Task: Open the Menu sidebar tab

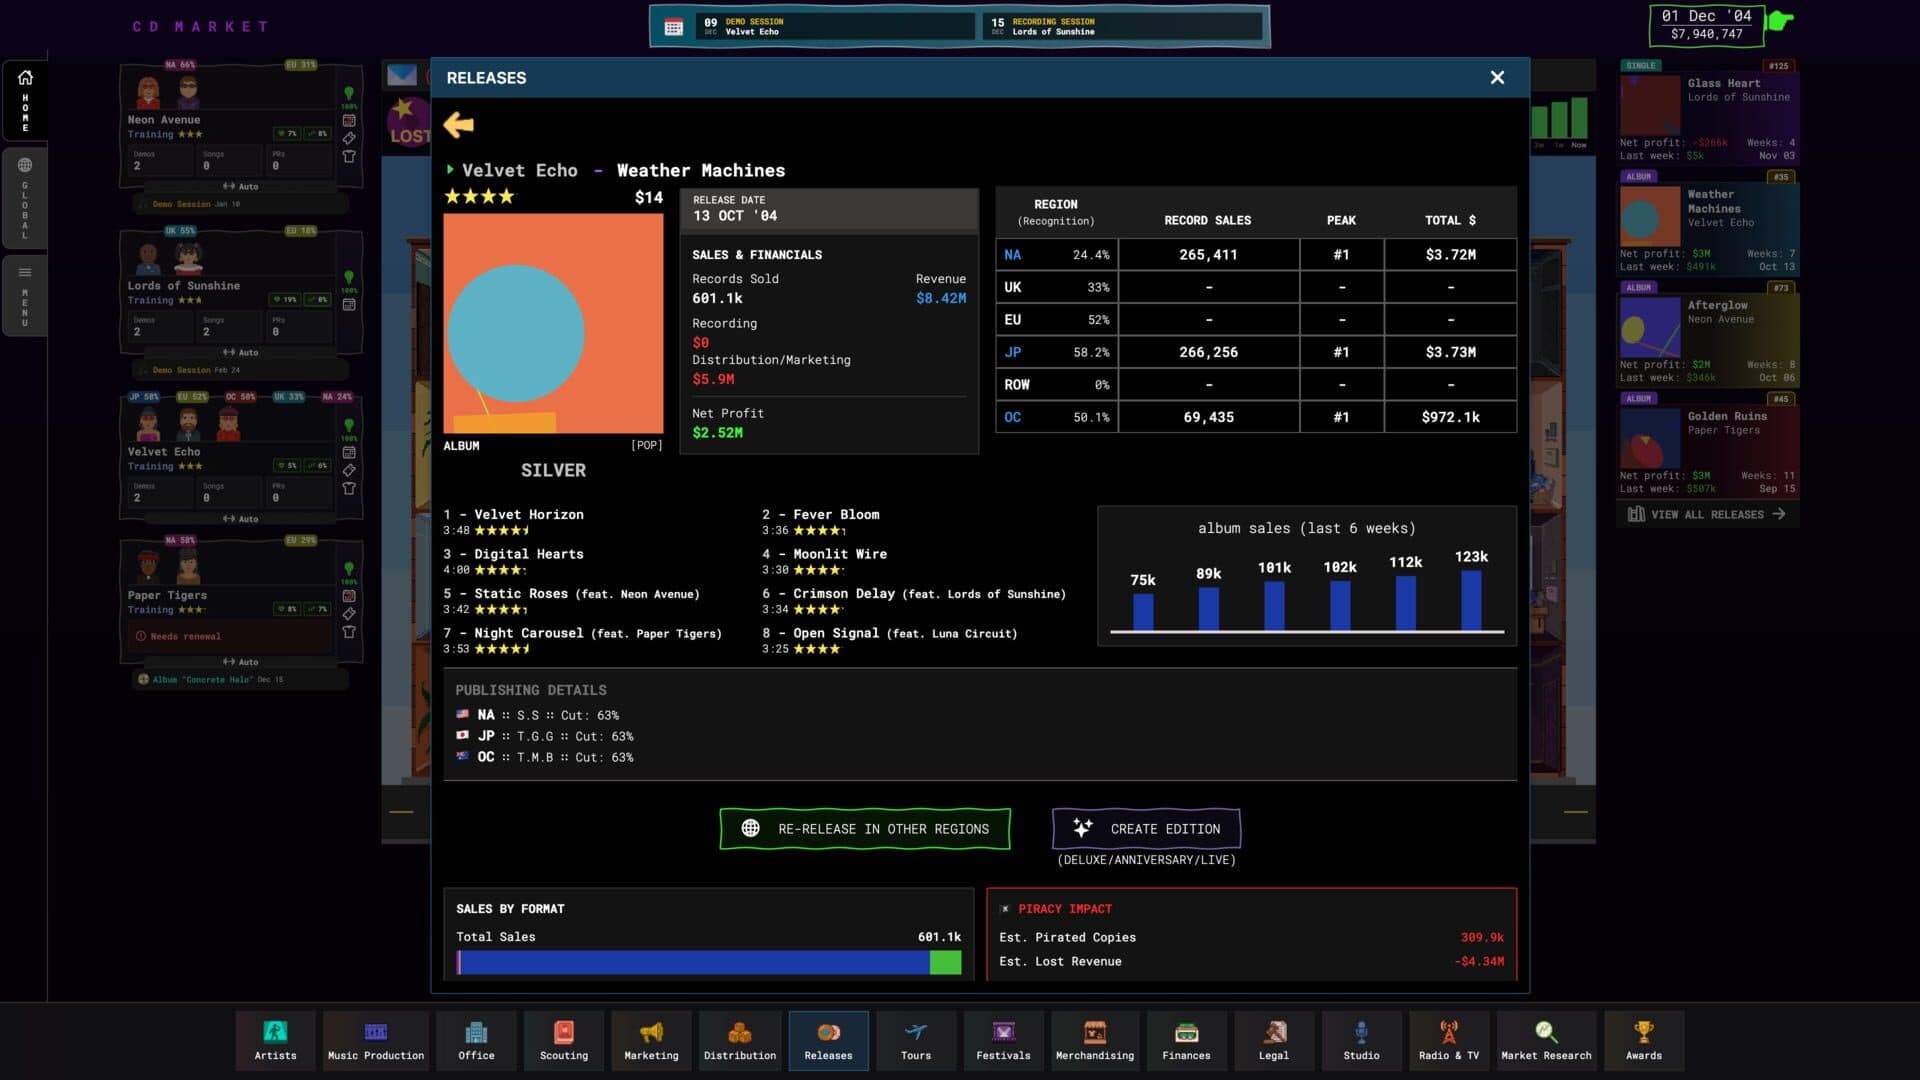Action: coord(25,296)
